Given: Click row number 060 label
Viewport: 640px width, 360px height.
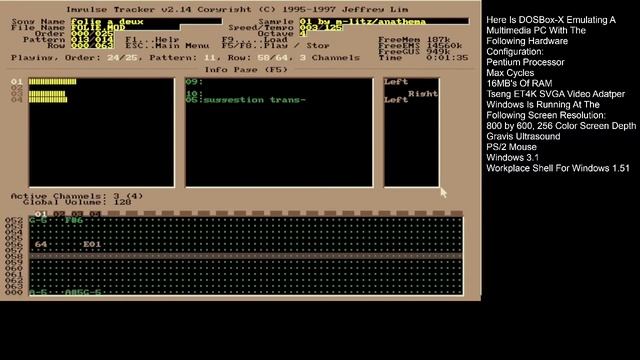Looking at the screenshot, I should (x=14, y=268).
